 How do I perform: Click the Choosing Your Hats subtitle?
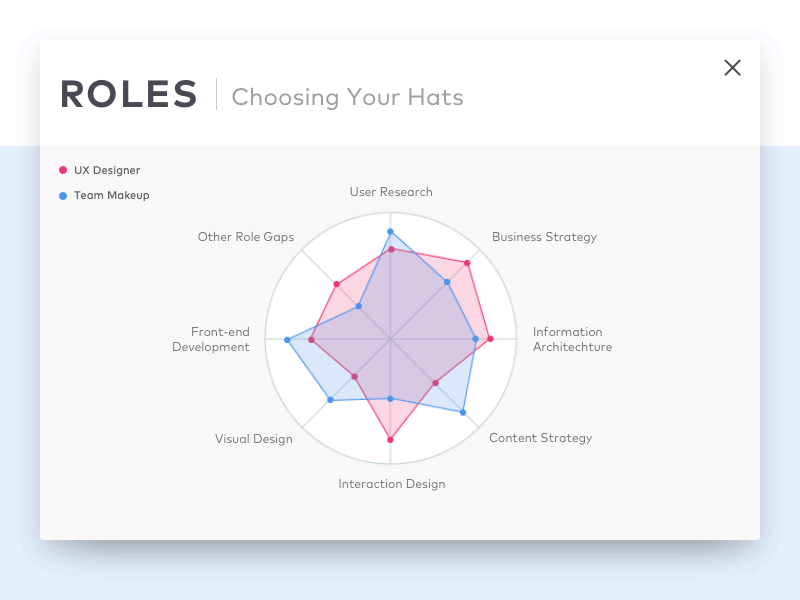(x=347, y=97)
